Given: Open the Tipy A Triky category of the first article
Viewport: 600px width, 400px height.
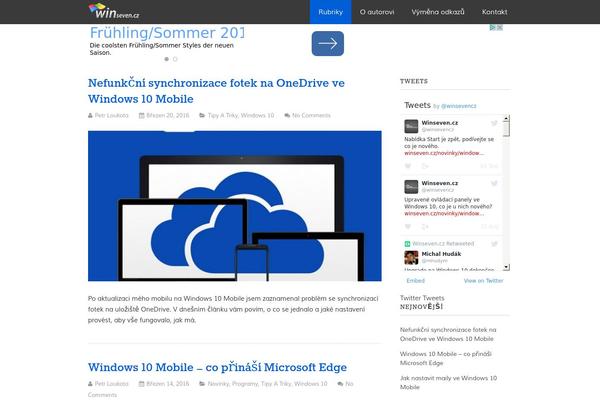Looking at the screenshot, I should (x=223, y=115).
